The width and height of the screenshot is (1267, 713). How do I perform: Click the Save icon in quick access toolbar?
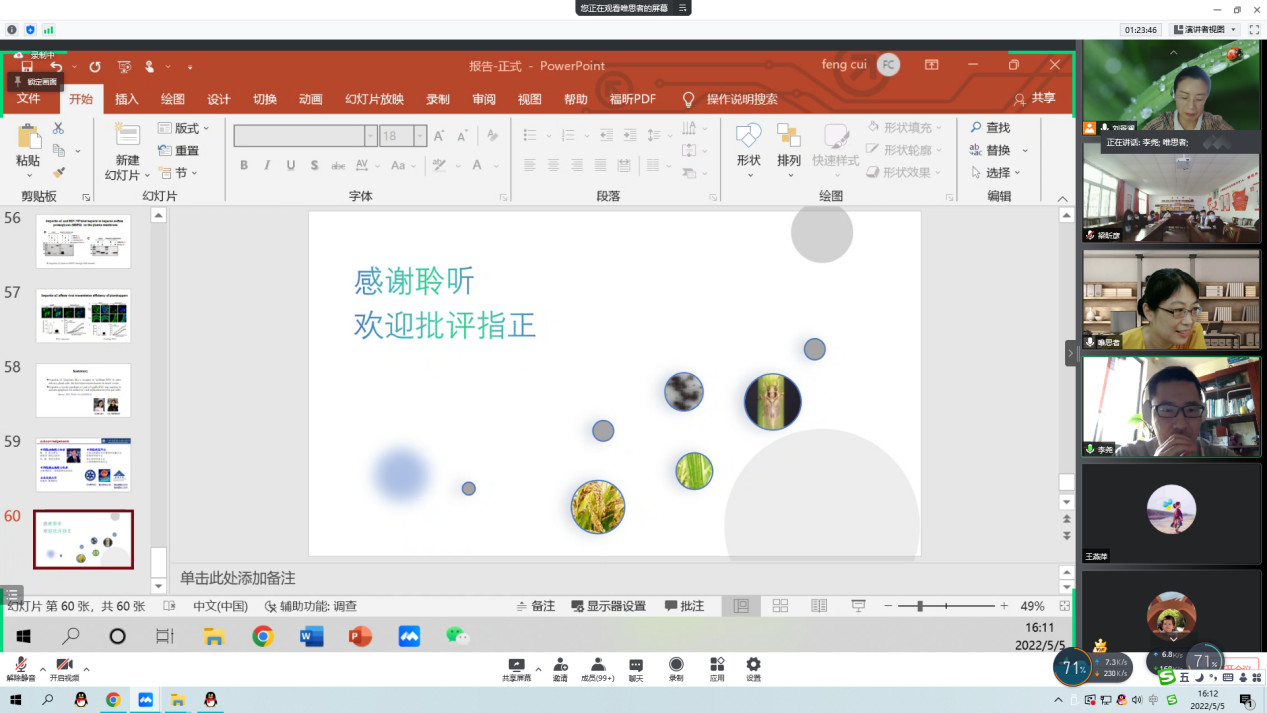[27, 67]
